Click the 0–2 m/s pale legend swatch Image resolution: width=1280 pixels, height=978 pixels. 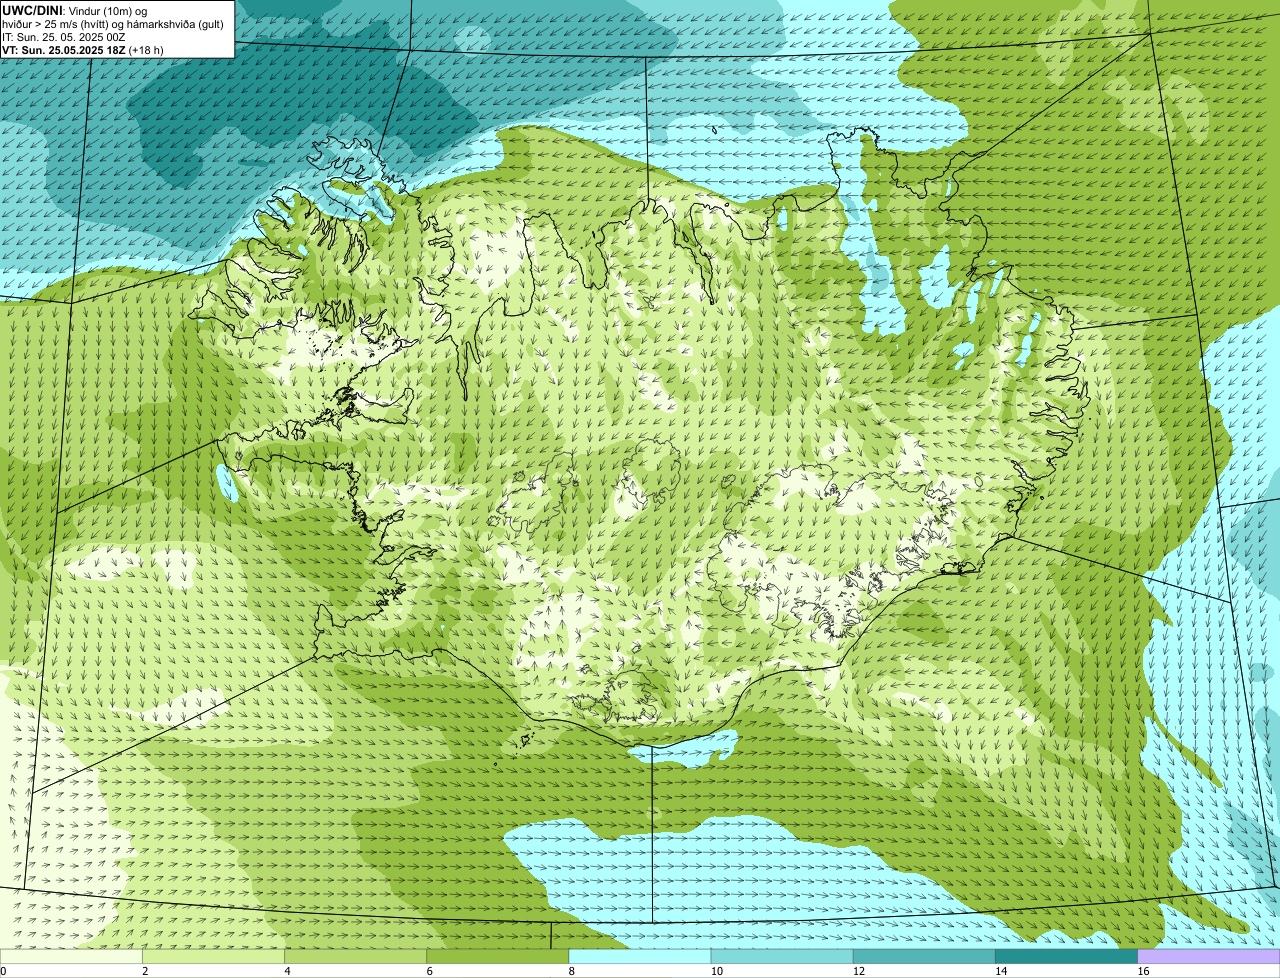71,957
